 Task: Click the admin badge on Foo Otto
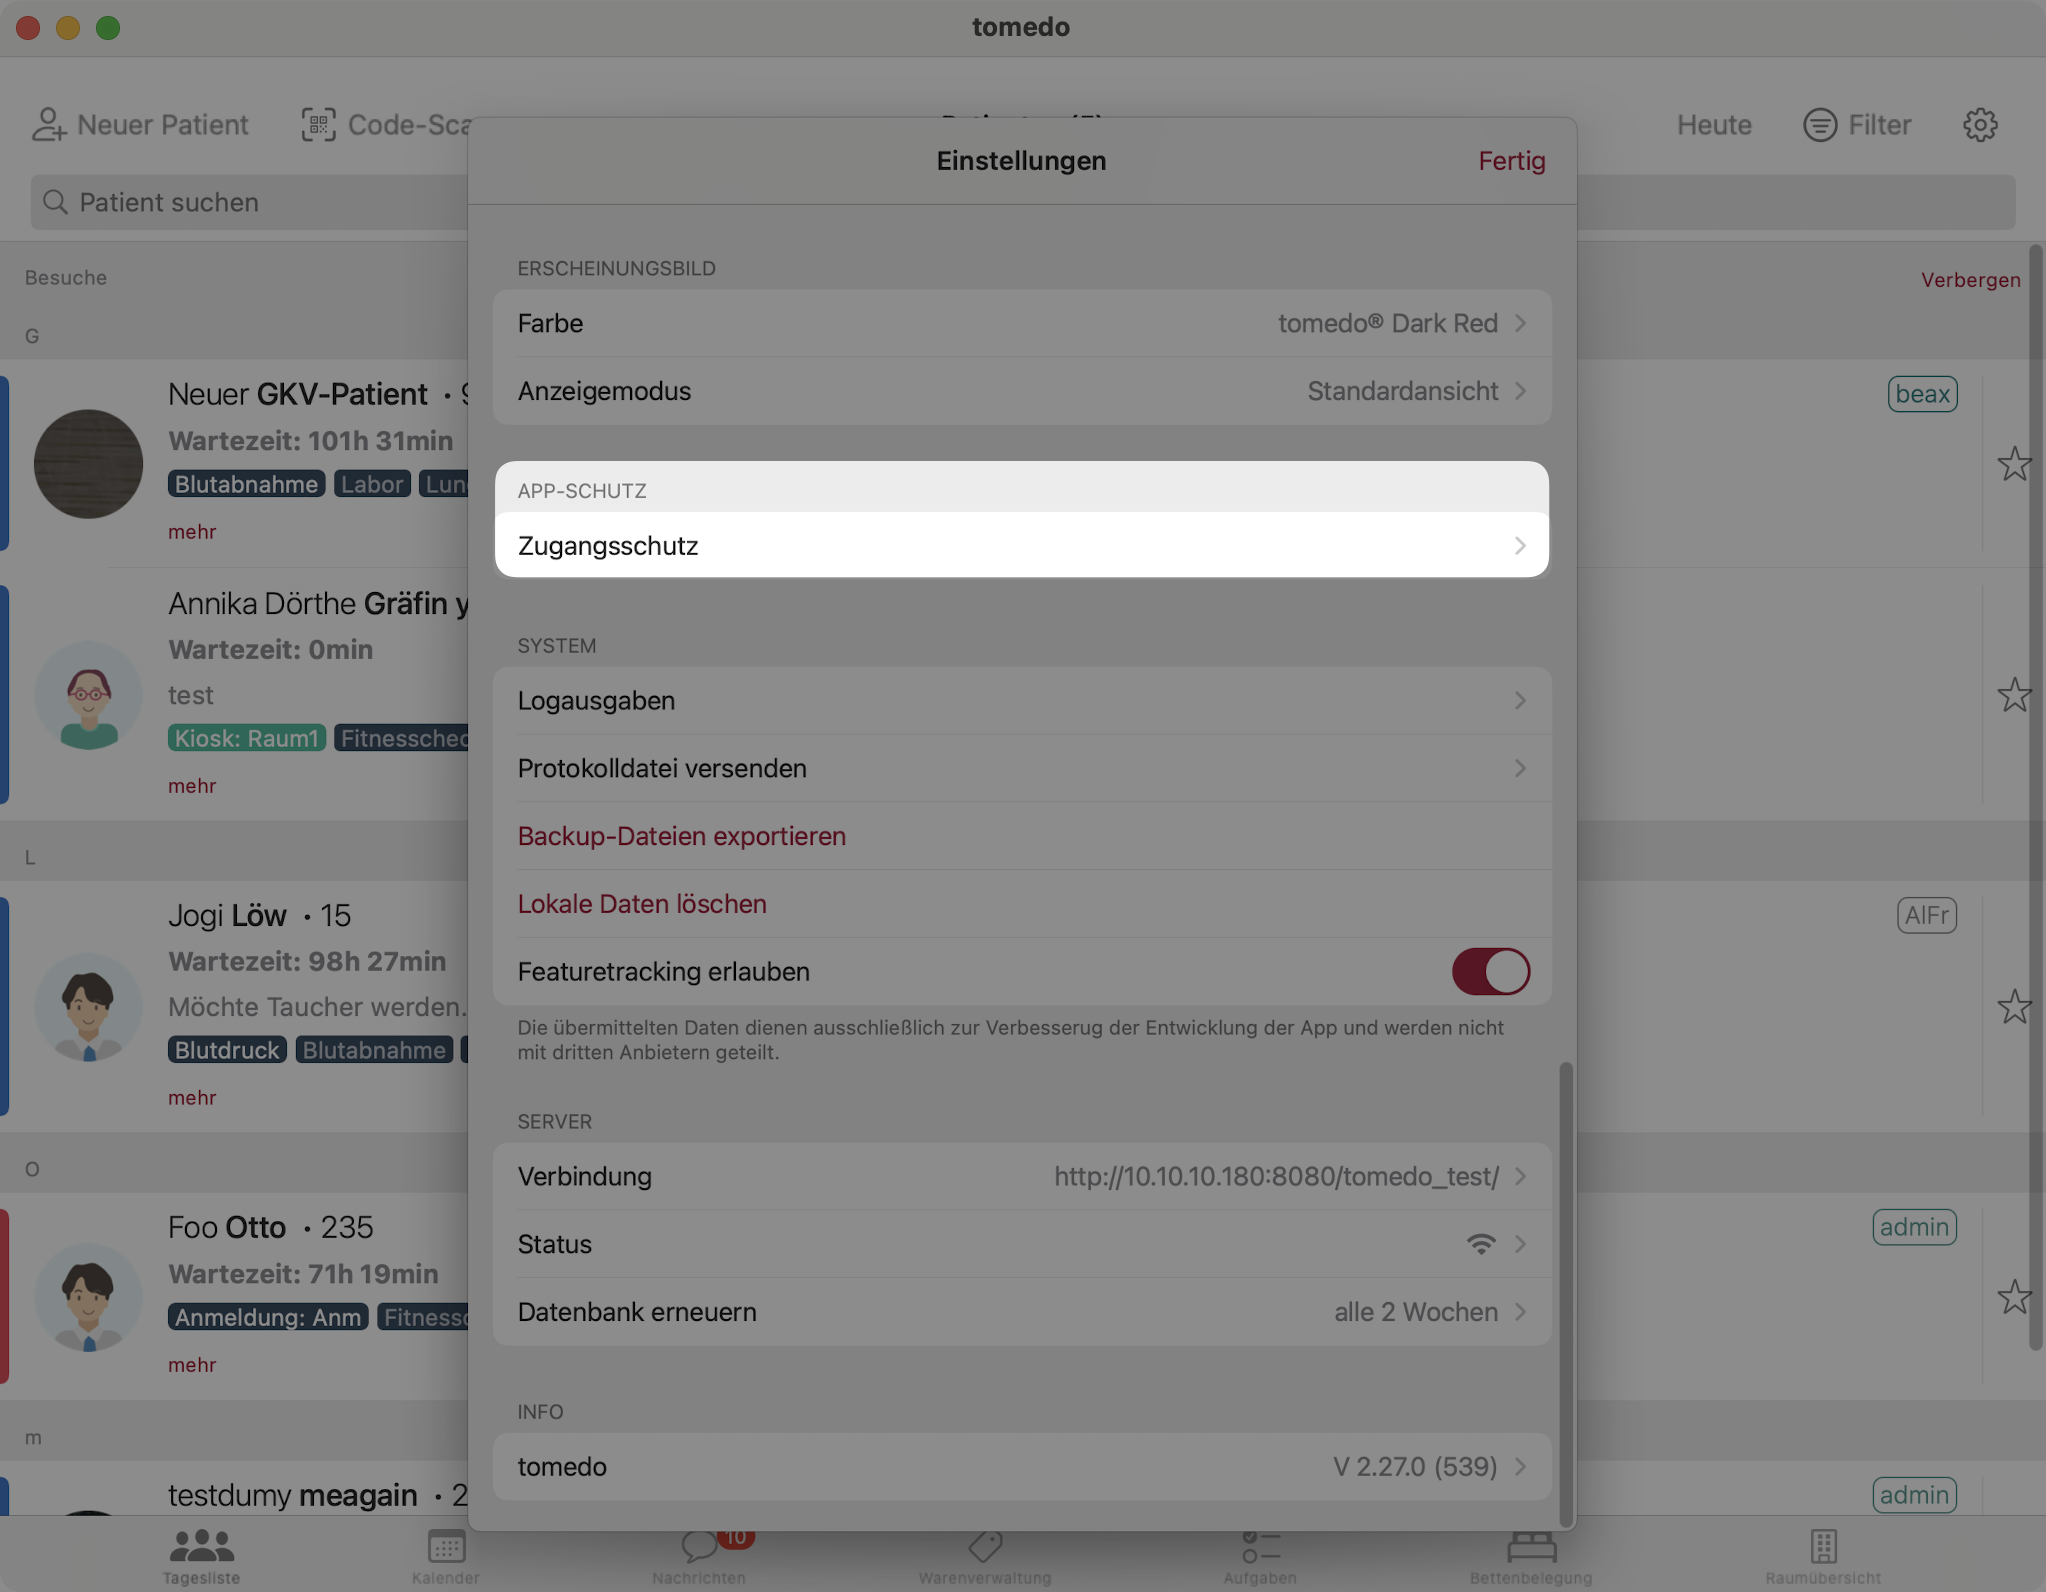pos(1914,1227)
